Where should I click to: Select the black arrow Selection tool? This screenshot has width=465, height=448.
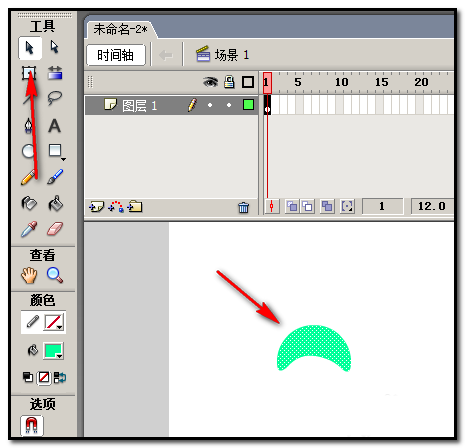30,48
